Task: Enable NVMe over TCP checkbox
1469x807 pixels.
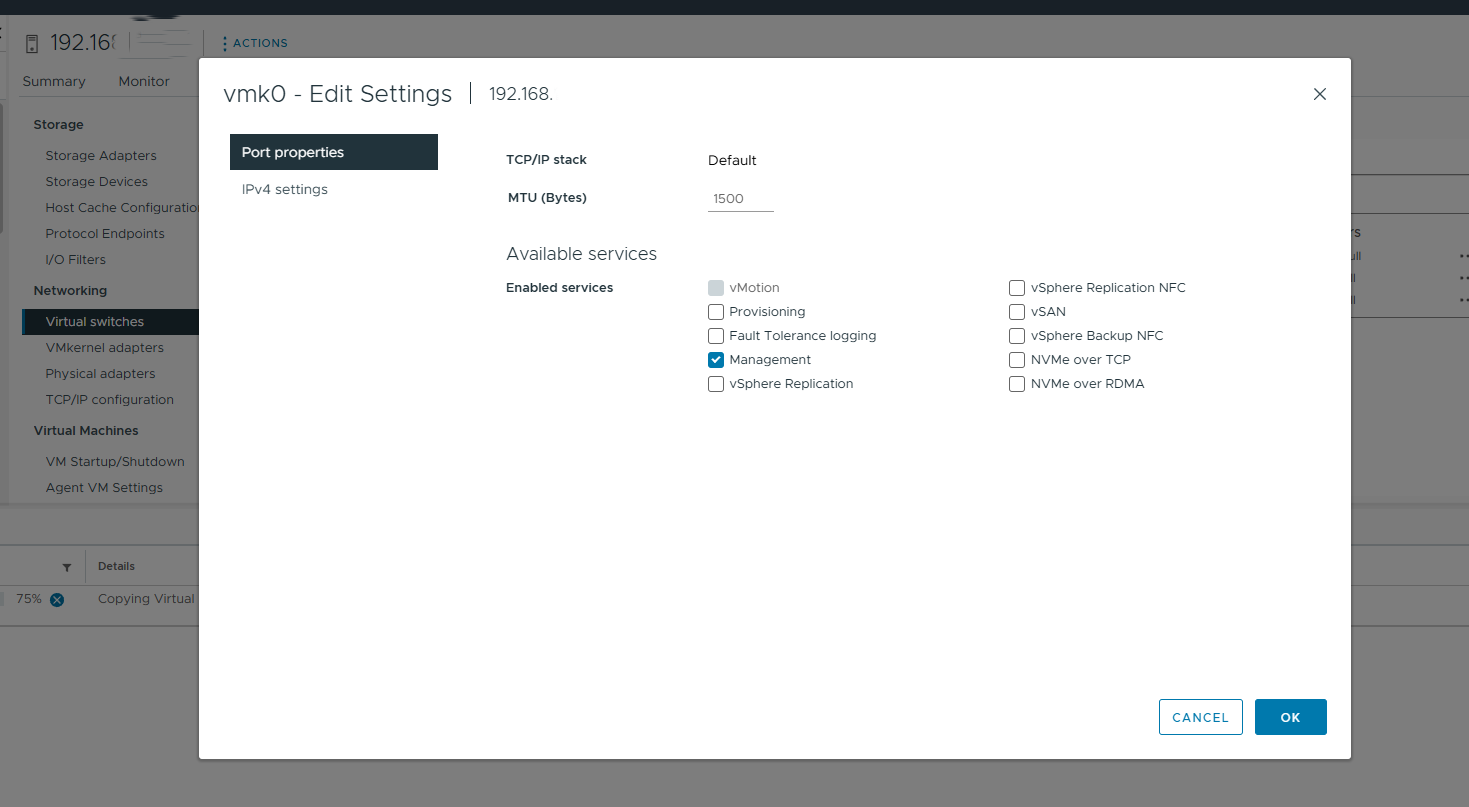Action: coord(1017,360)
